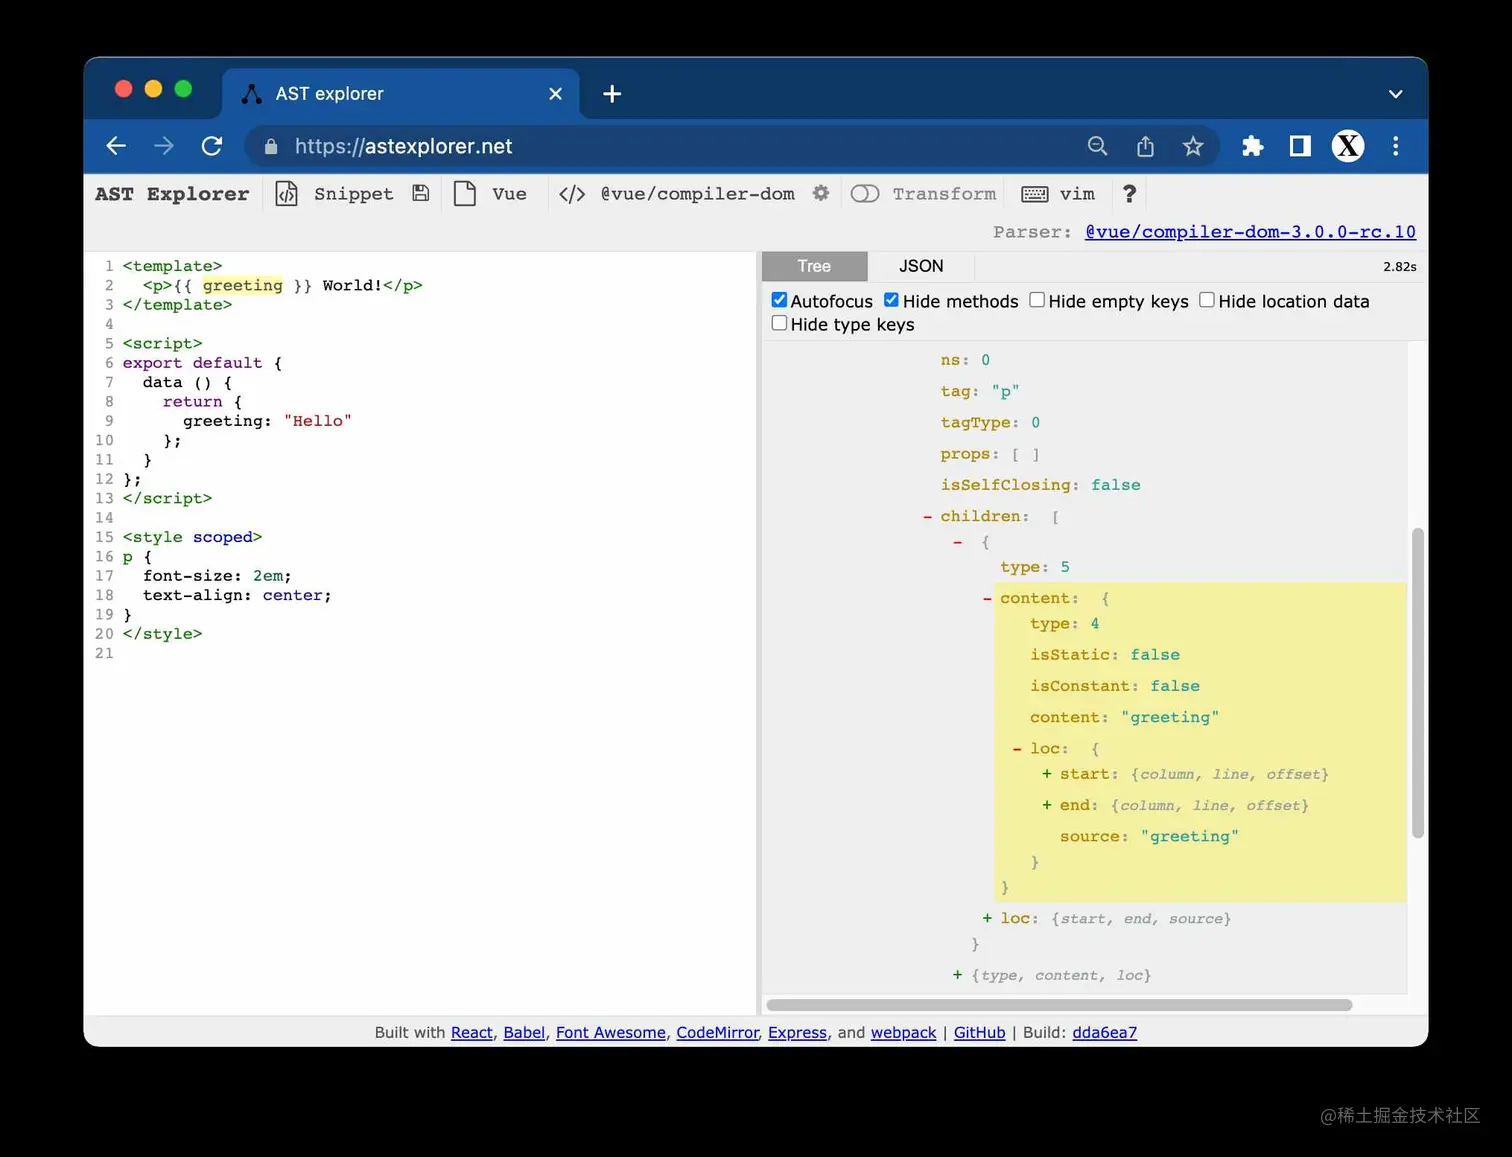Open browser extensions puzzle icon
Viewport: 1512px width, 1157px height.
(1252, 146)
